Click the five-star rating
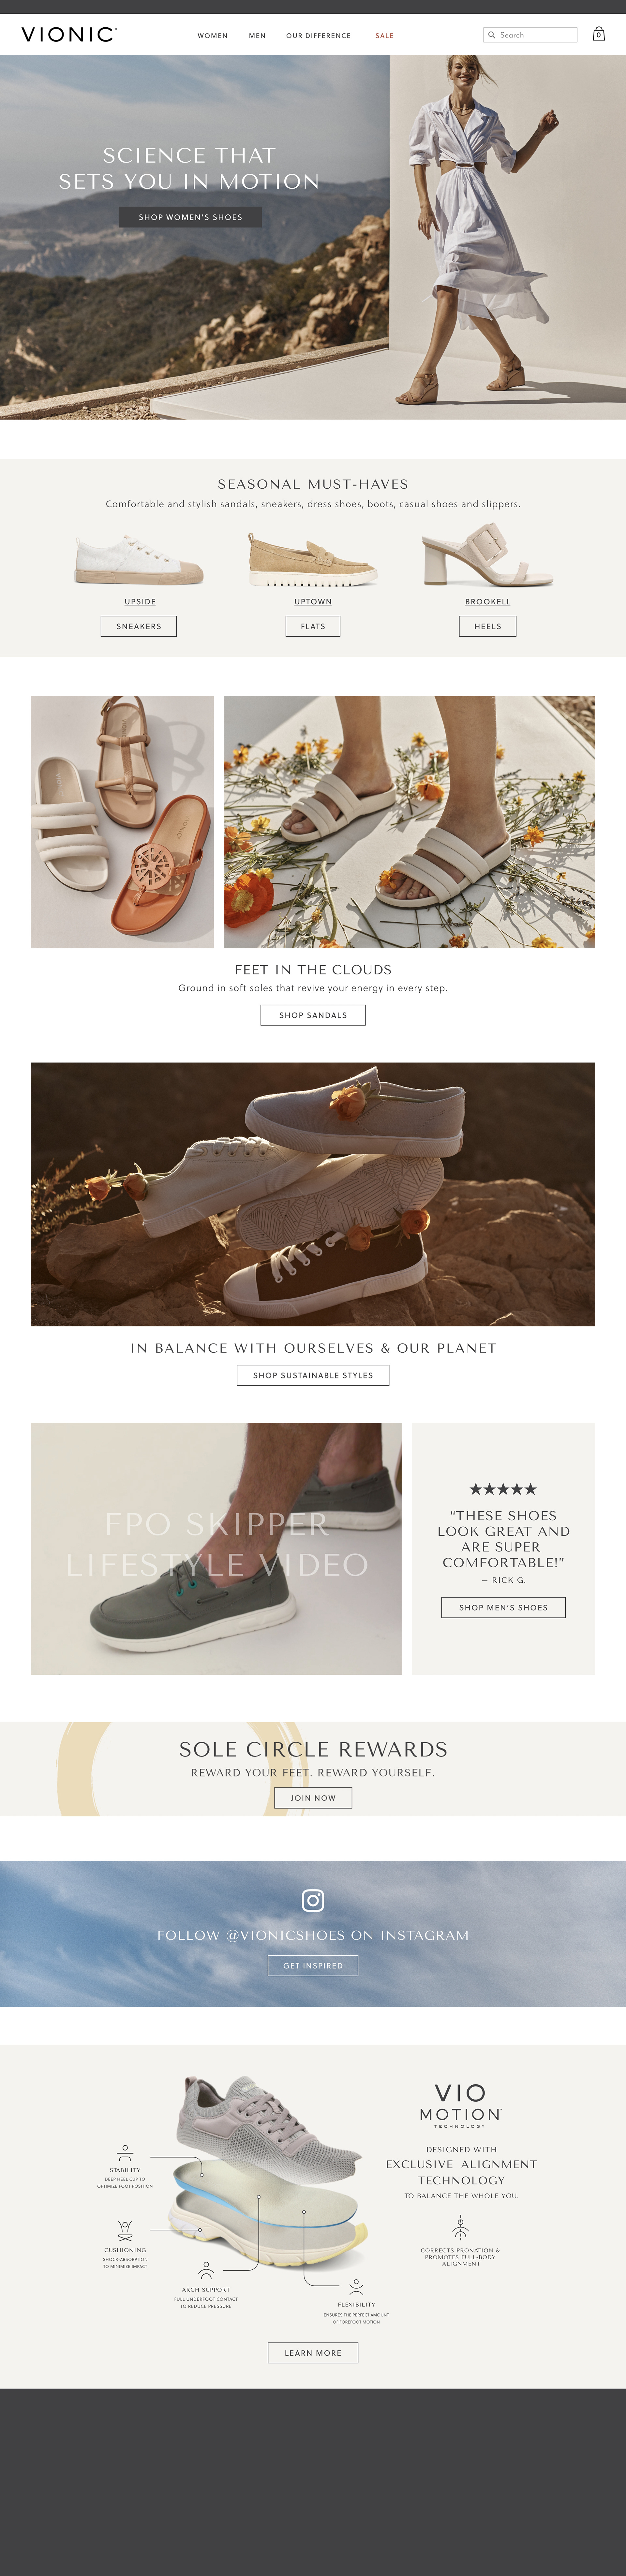 coord(503,1489)
